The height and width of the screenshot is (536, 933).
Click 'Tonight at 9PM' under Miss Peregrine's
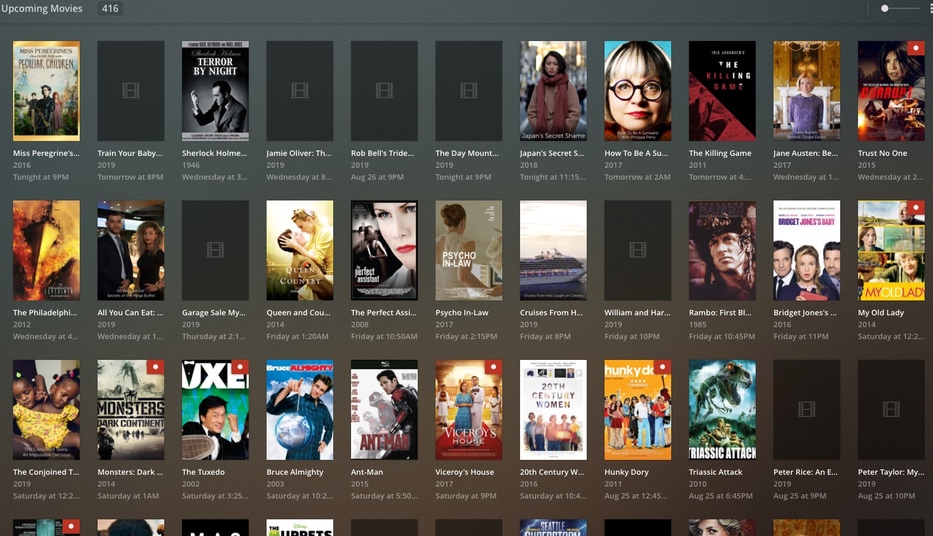click(x=41, y=177)
